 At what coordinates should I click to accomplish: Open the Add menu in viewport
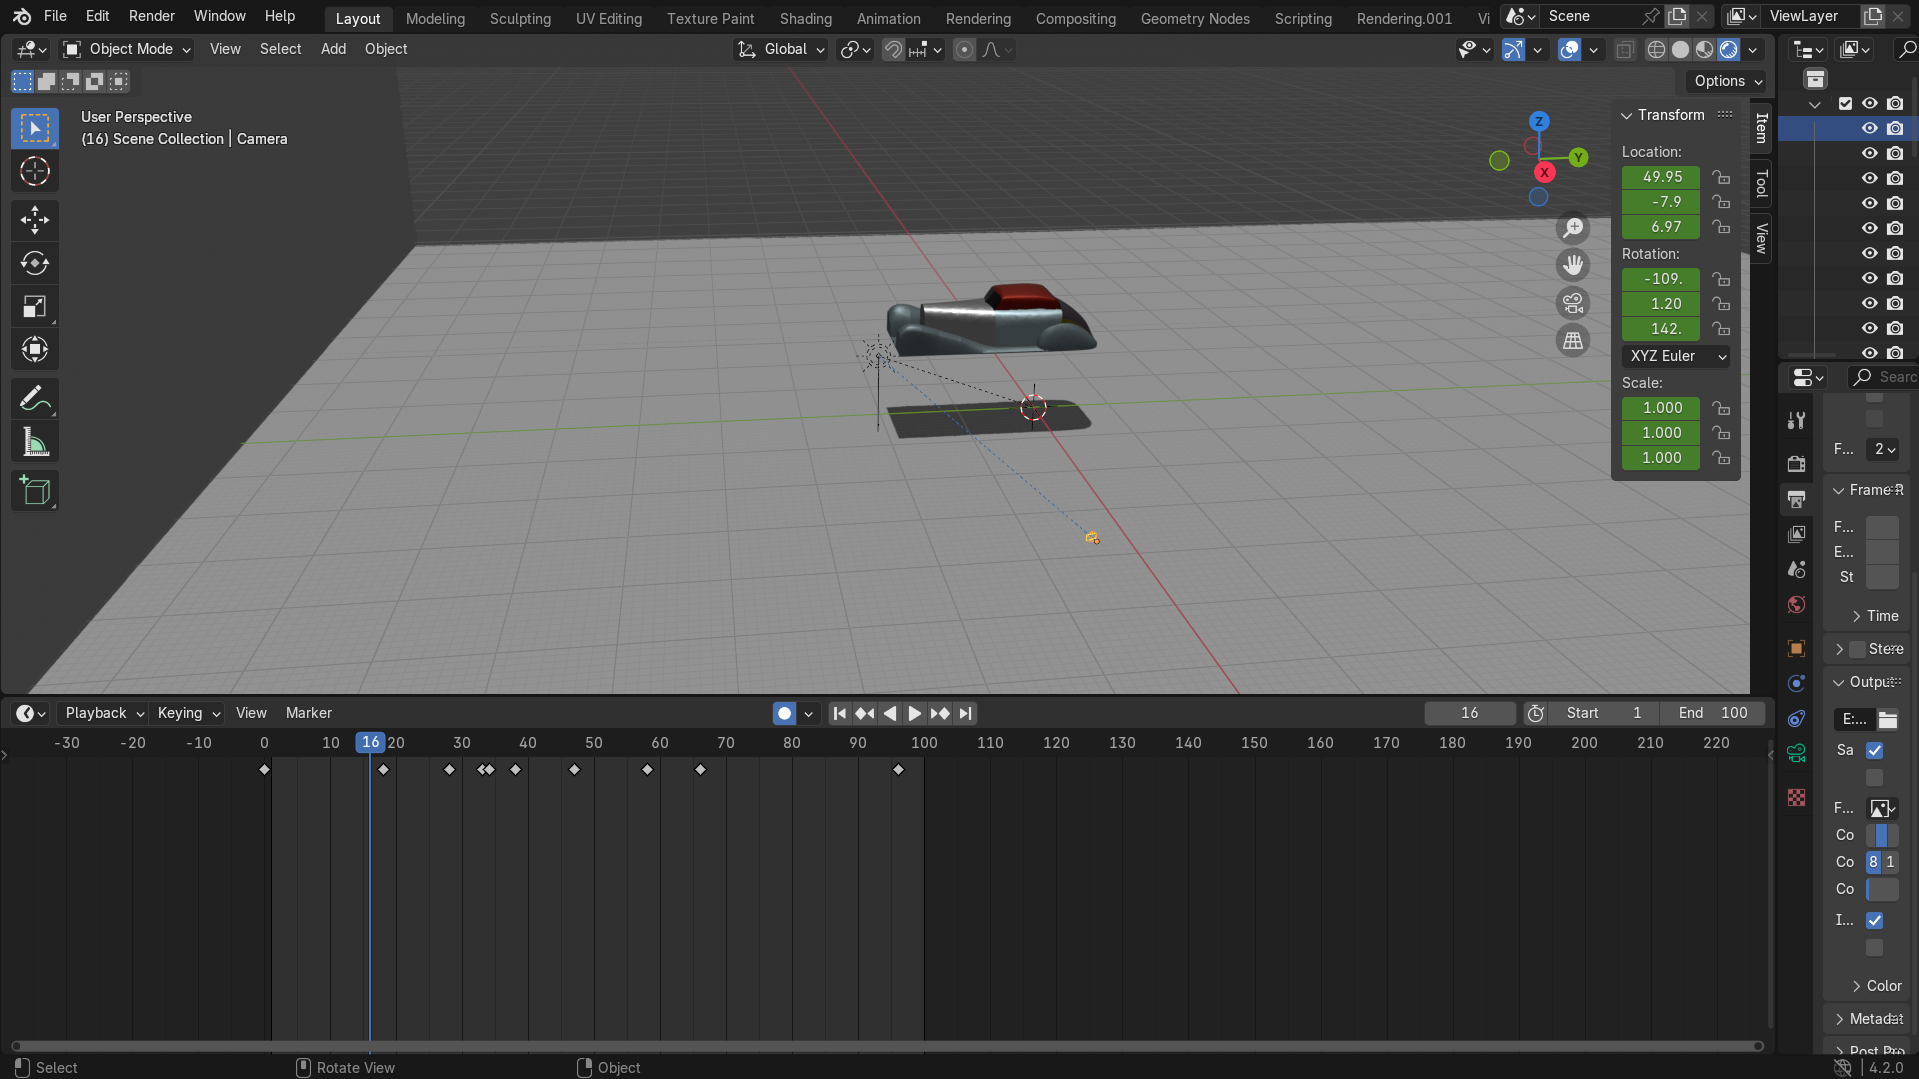click(333, 49)
